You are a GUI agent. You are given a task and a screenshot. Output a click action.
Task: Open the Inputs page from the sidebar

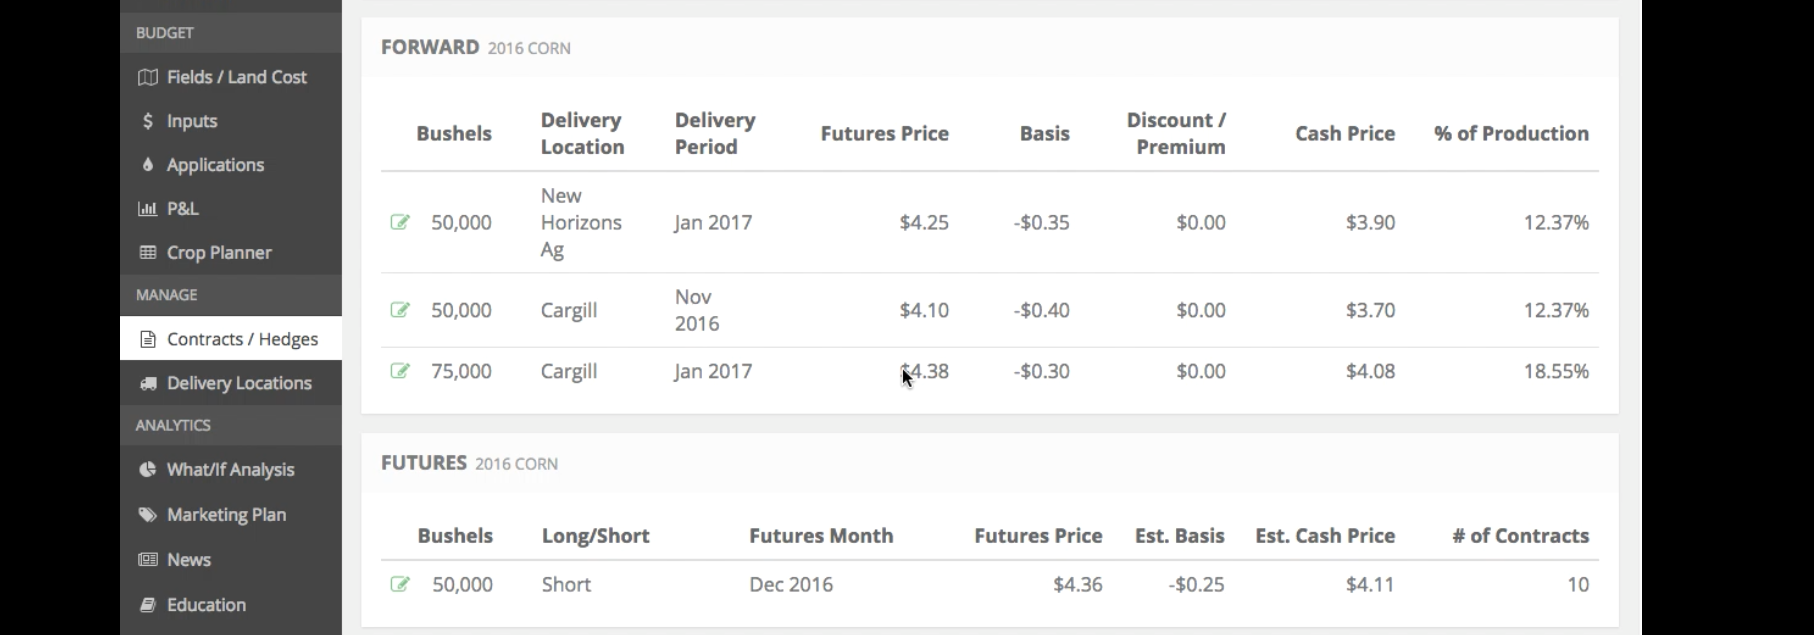pos(192,121)
